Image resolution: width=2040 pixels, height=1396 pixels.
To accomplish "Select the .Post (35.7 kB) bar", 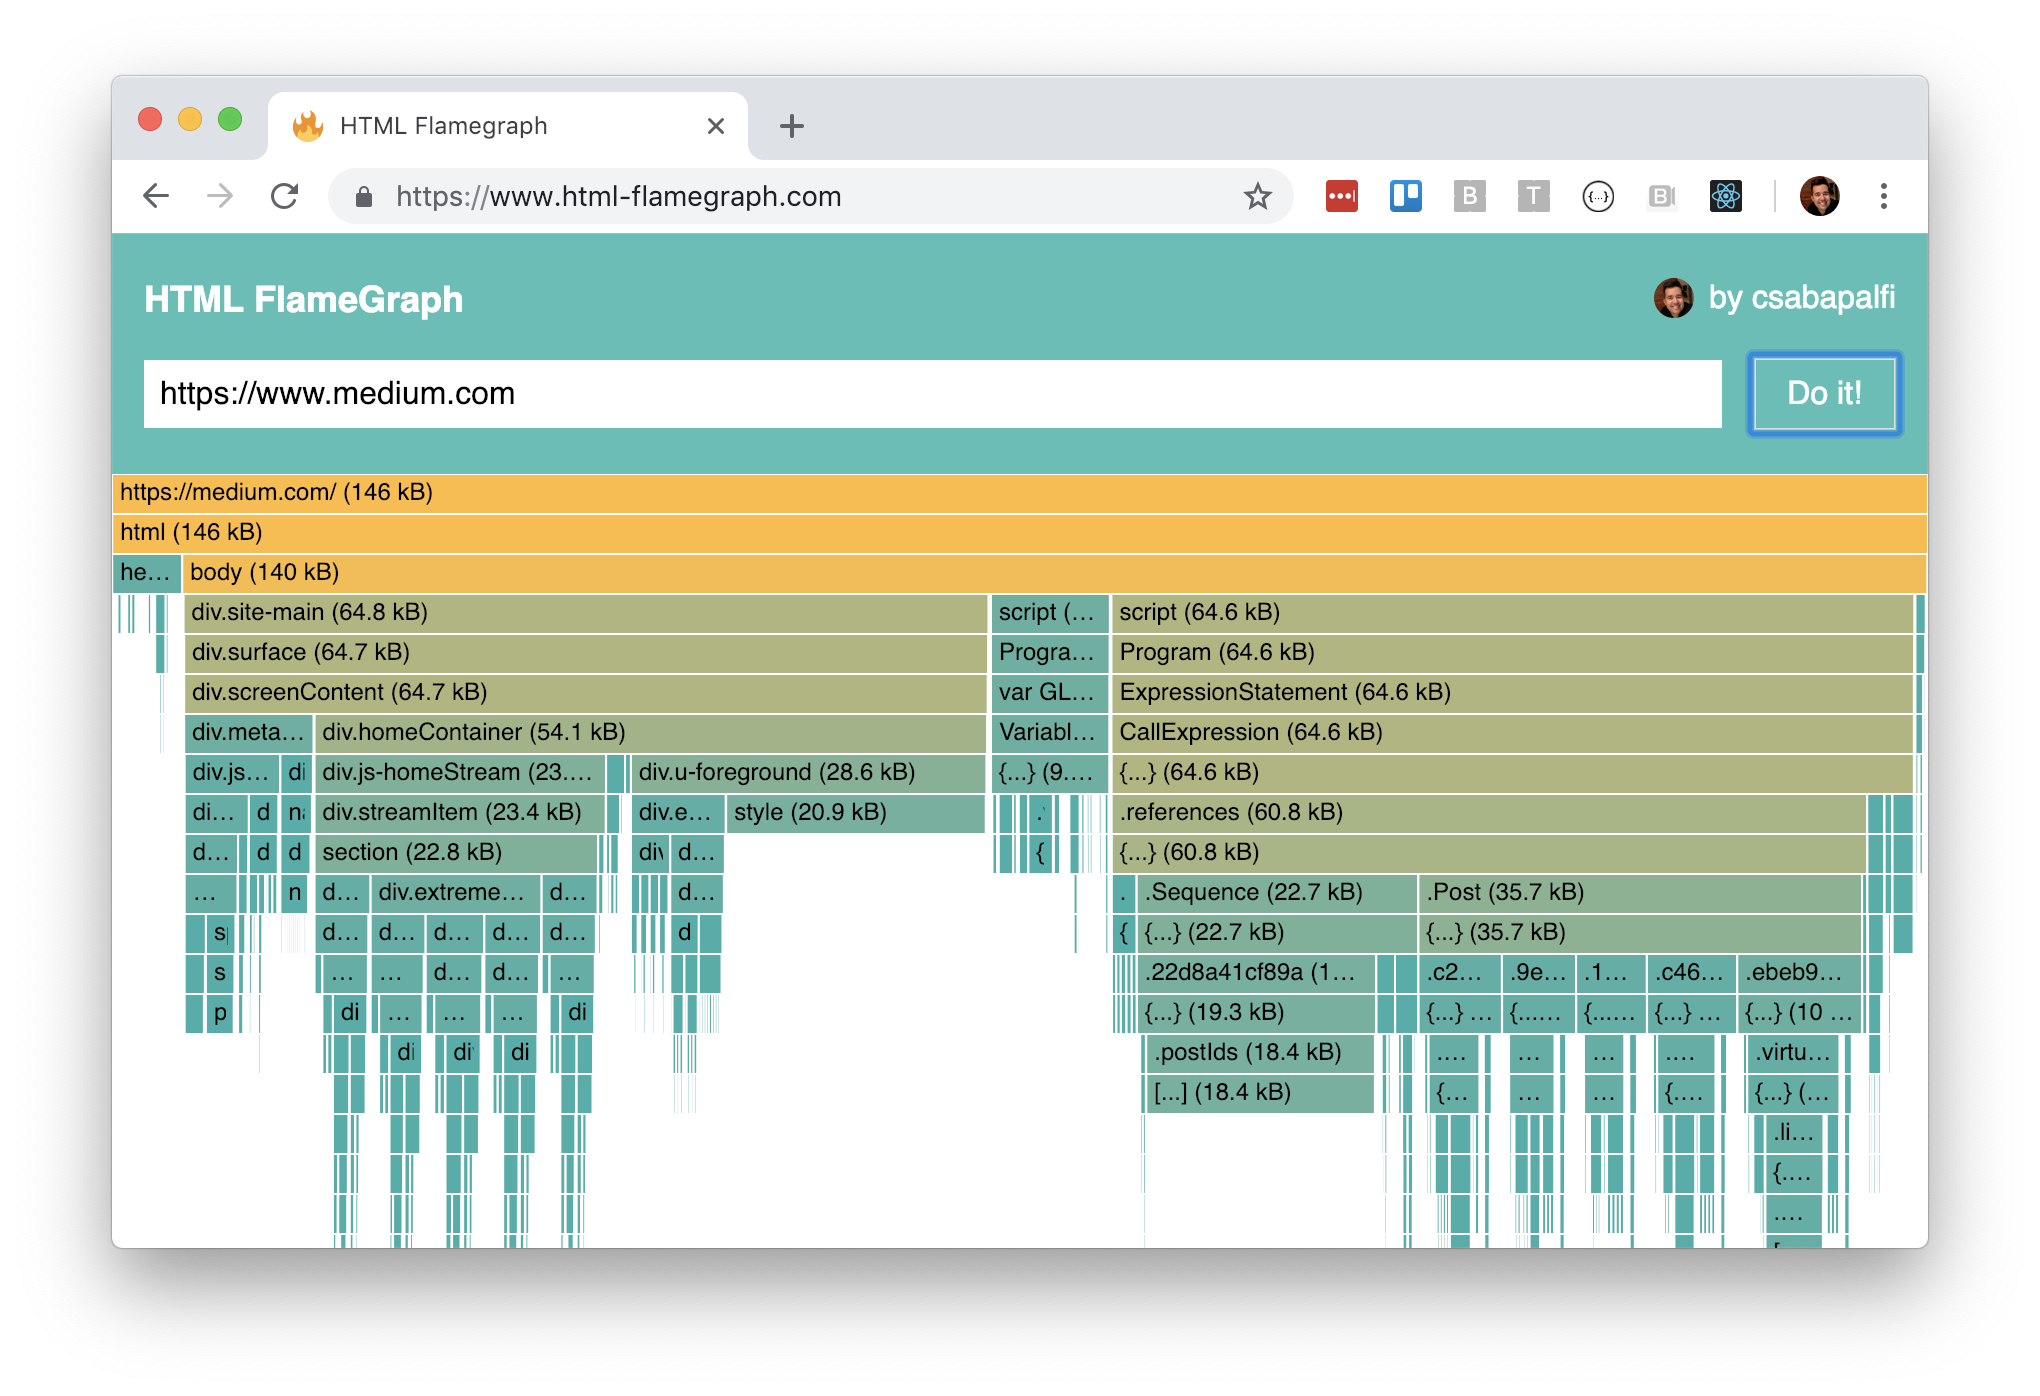I will pos(1640,893).
